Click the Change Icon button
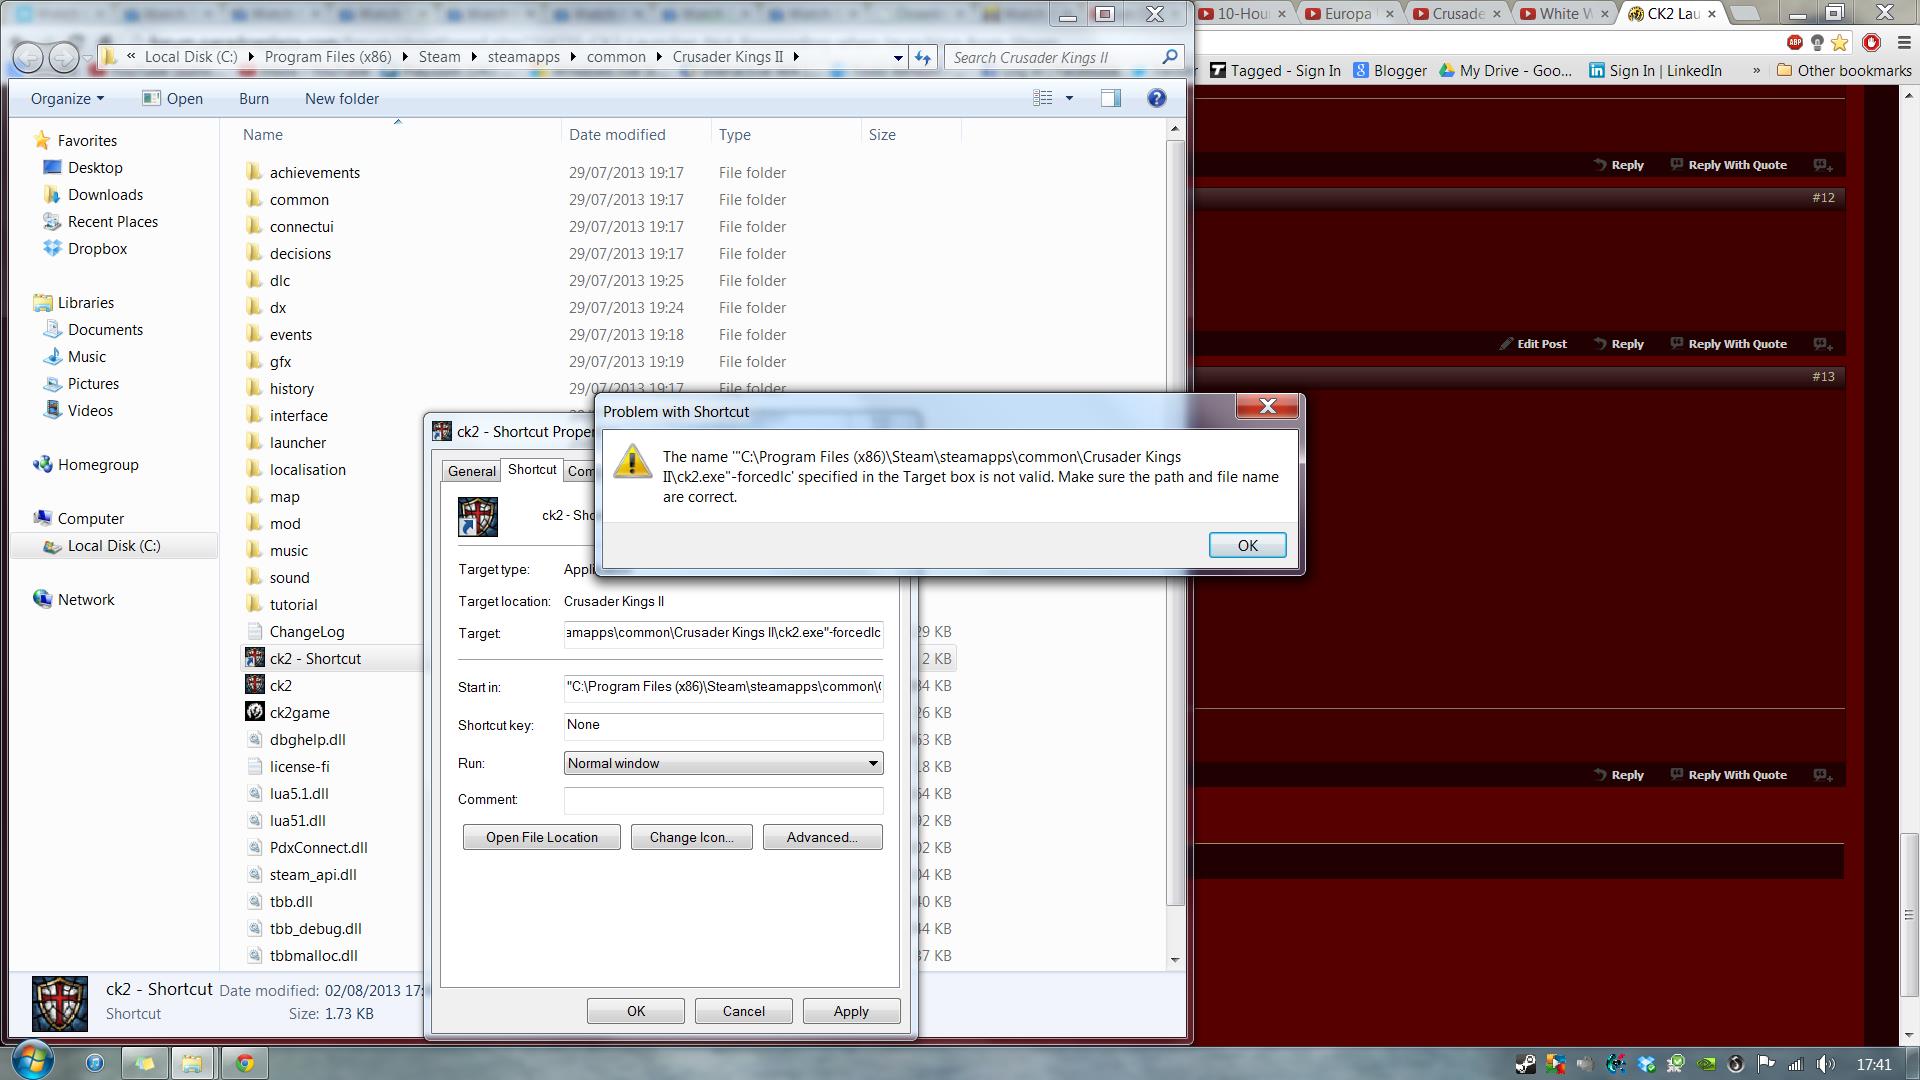Viewport: 1920px width, 1080px height. pyautogui.click(x=691, y=837)
